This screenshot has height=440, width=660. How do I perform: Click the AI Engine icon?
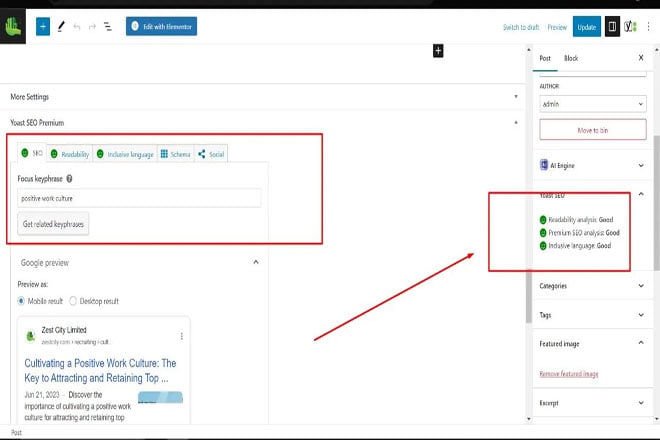click(x=544, y=165)
